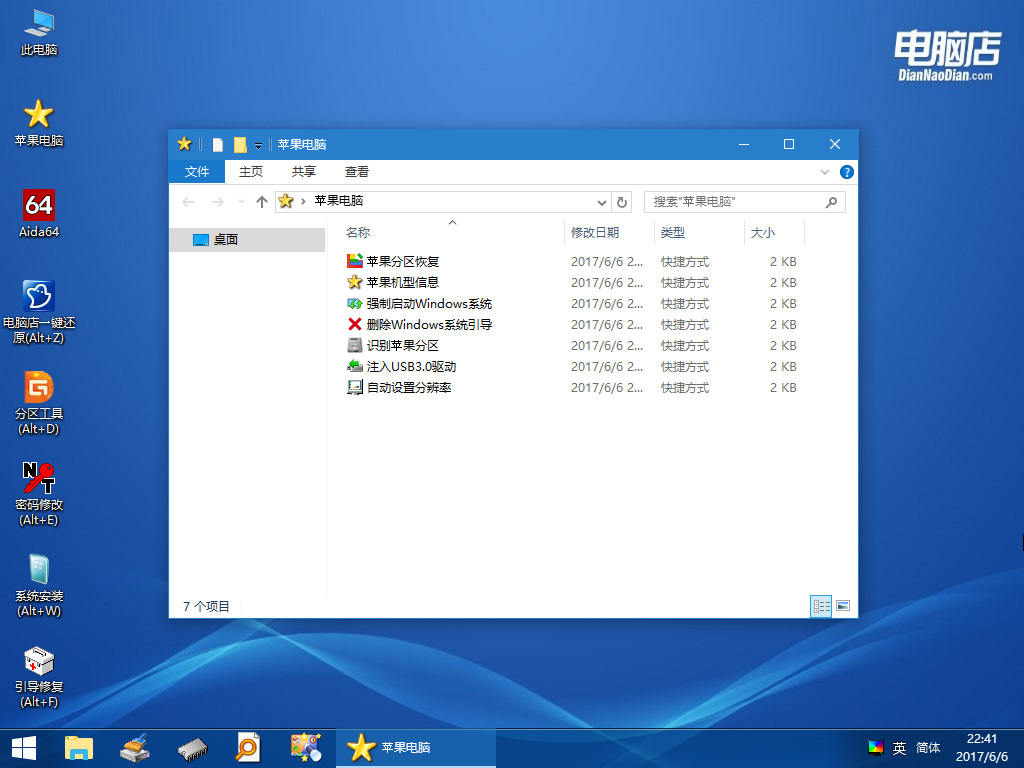
Task: Select the 苹果分区恢复 file name
Action: [403, 261]
